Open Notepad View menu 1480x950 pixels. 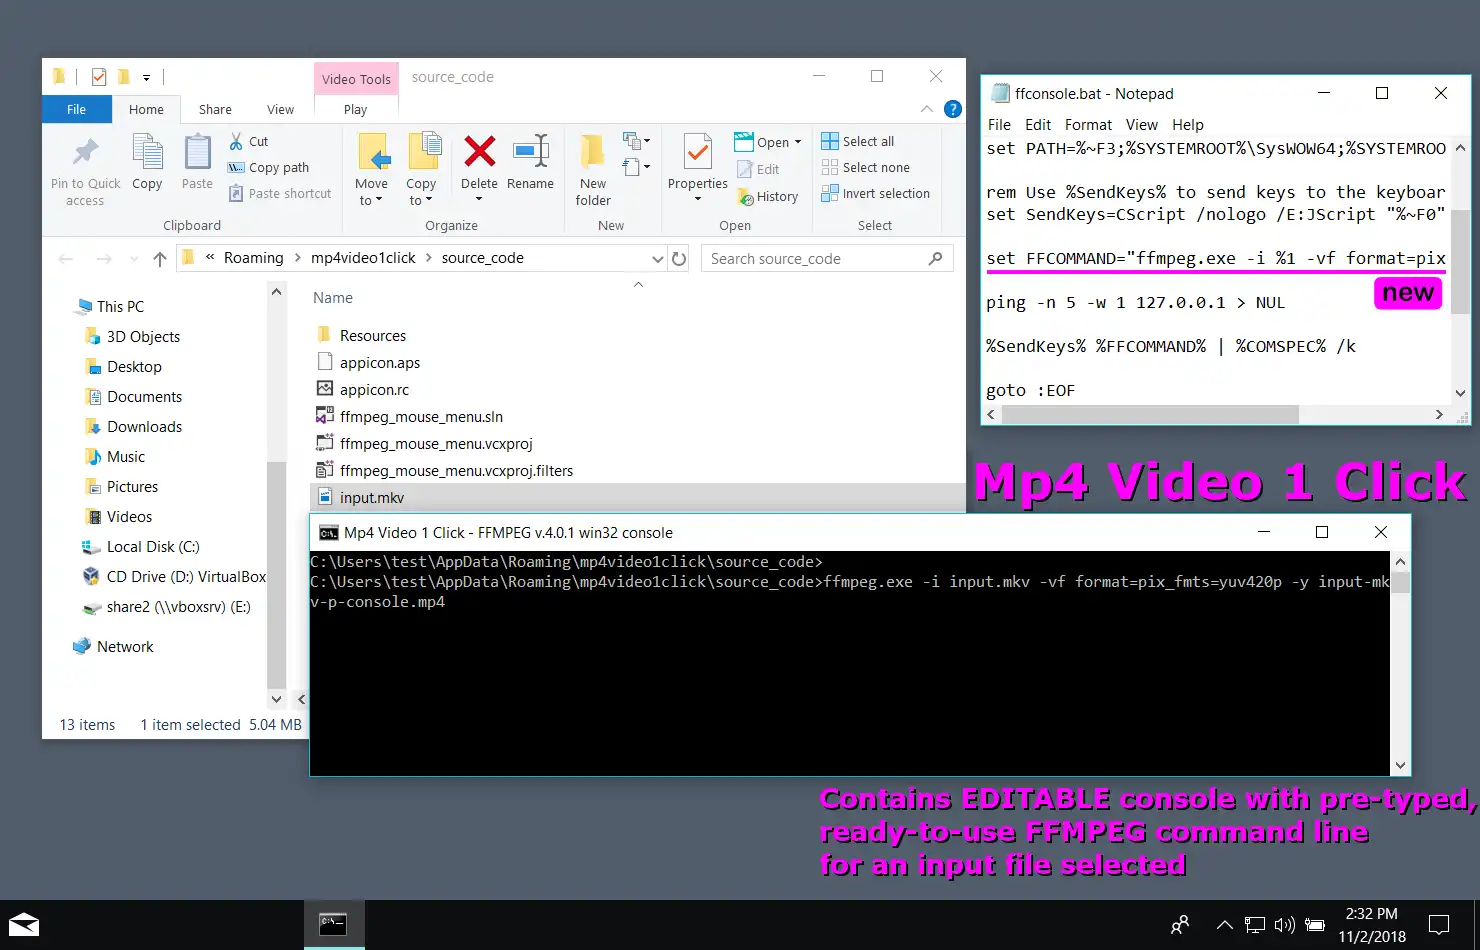pyautogui.click(x=1141, y=125)
